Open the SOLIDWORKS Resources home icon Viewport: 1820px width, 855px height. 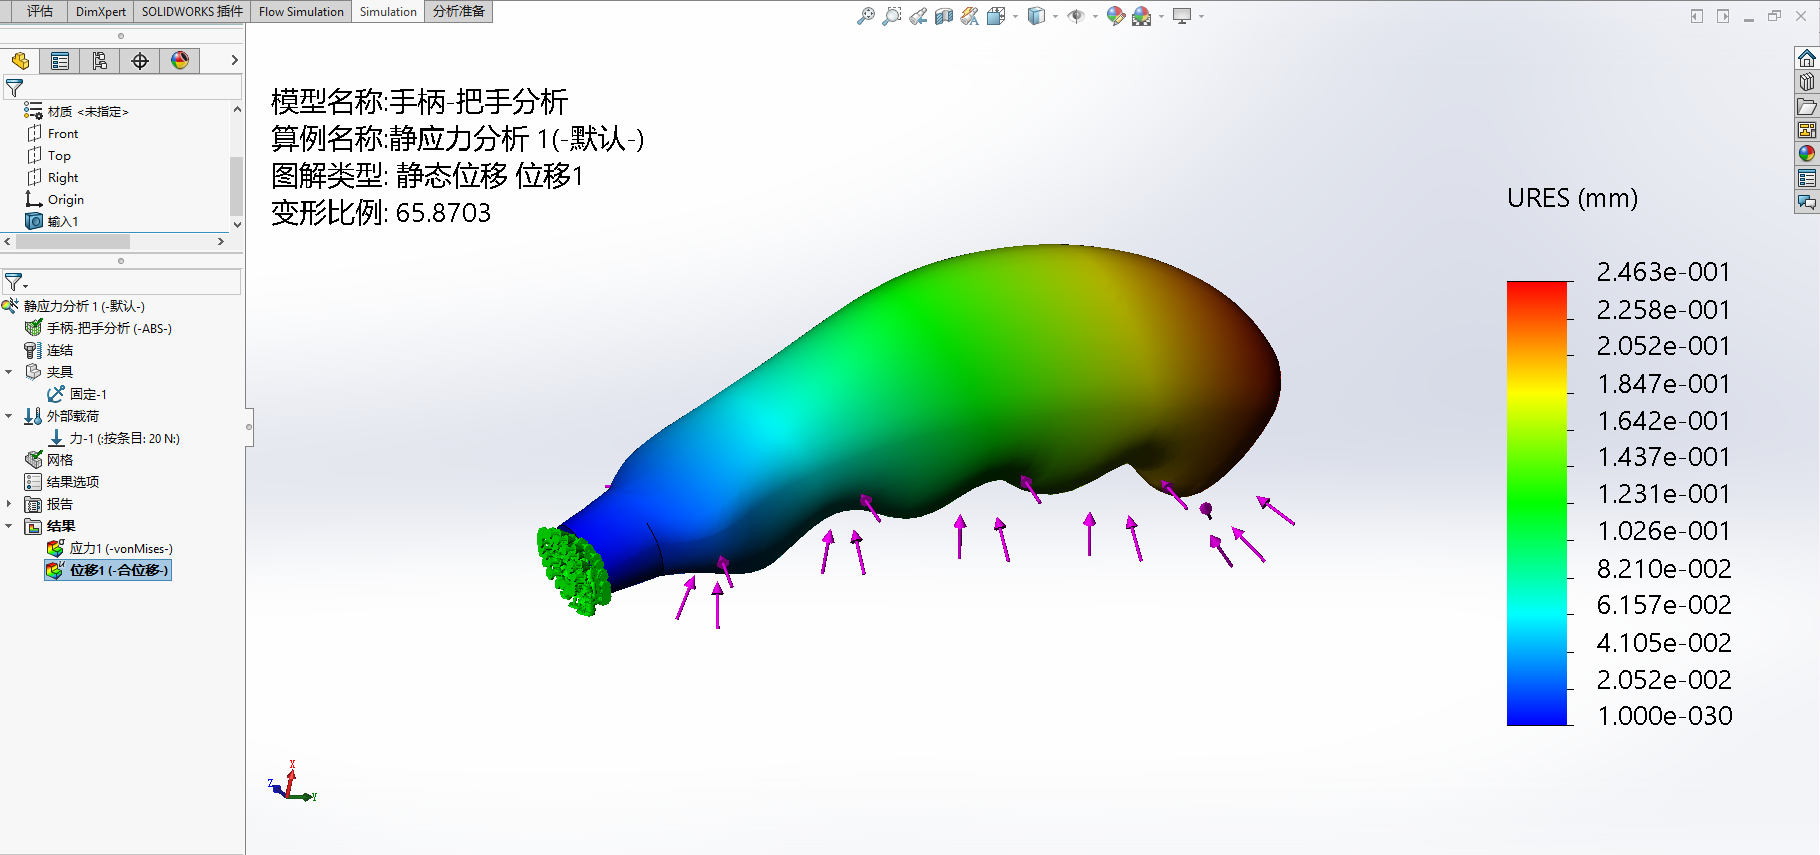pos(1806,58)
